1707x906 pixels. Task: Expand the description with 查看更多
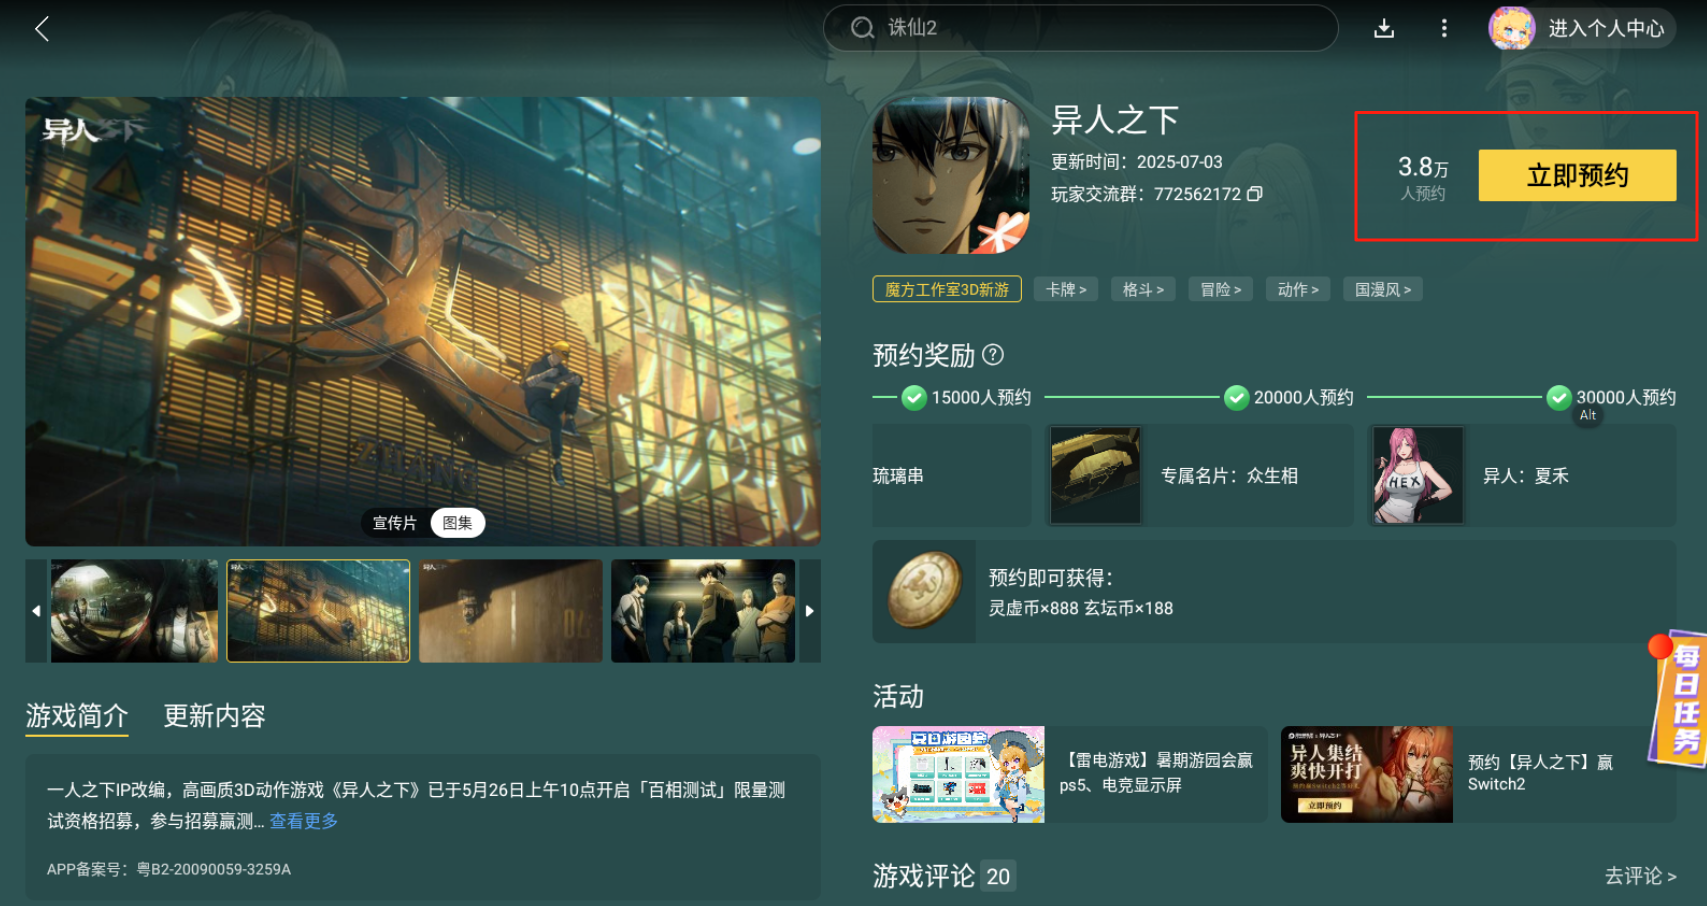(304, 821)
